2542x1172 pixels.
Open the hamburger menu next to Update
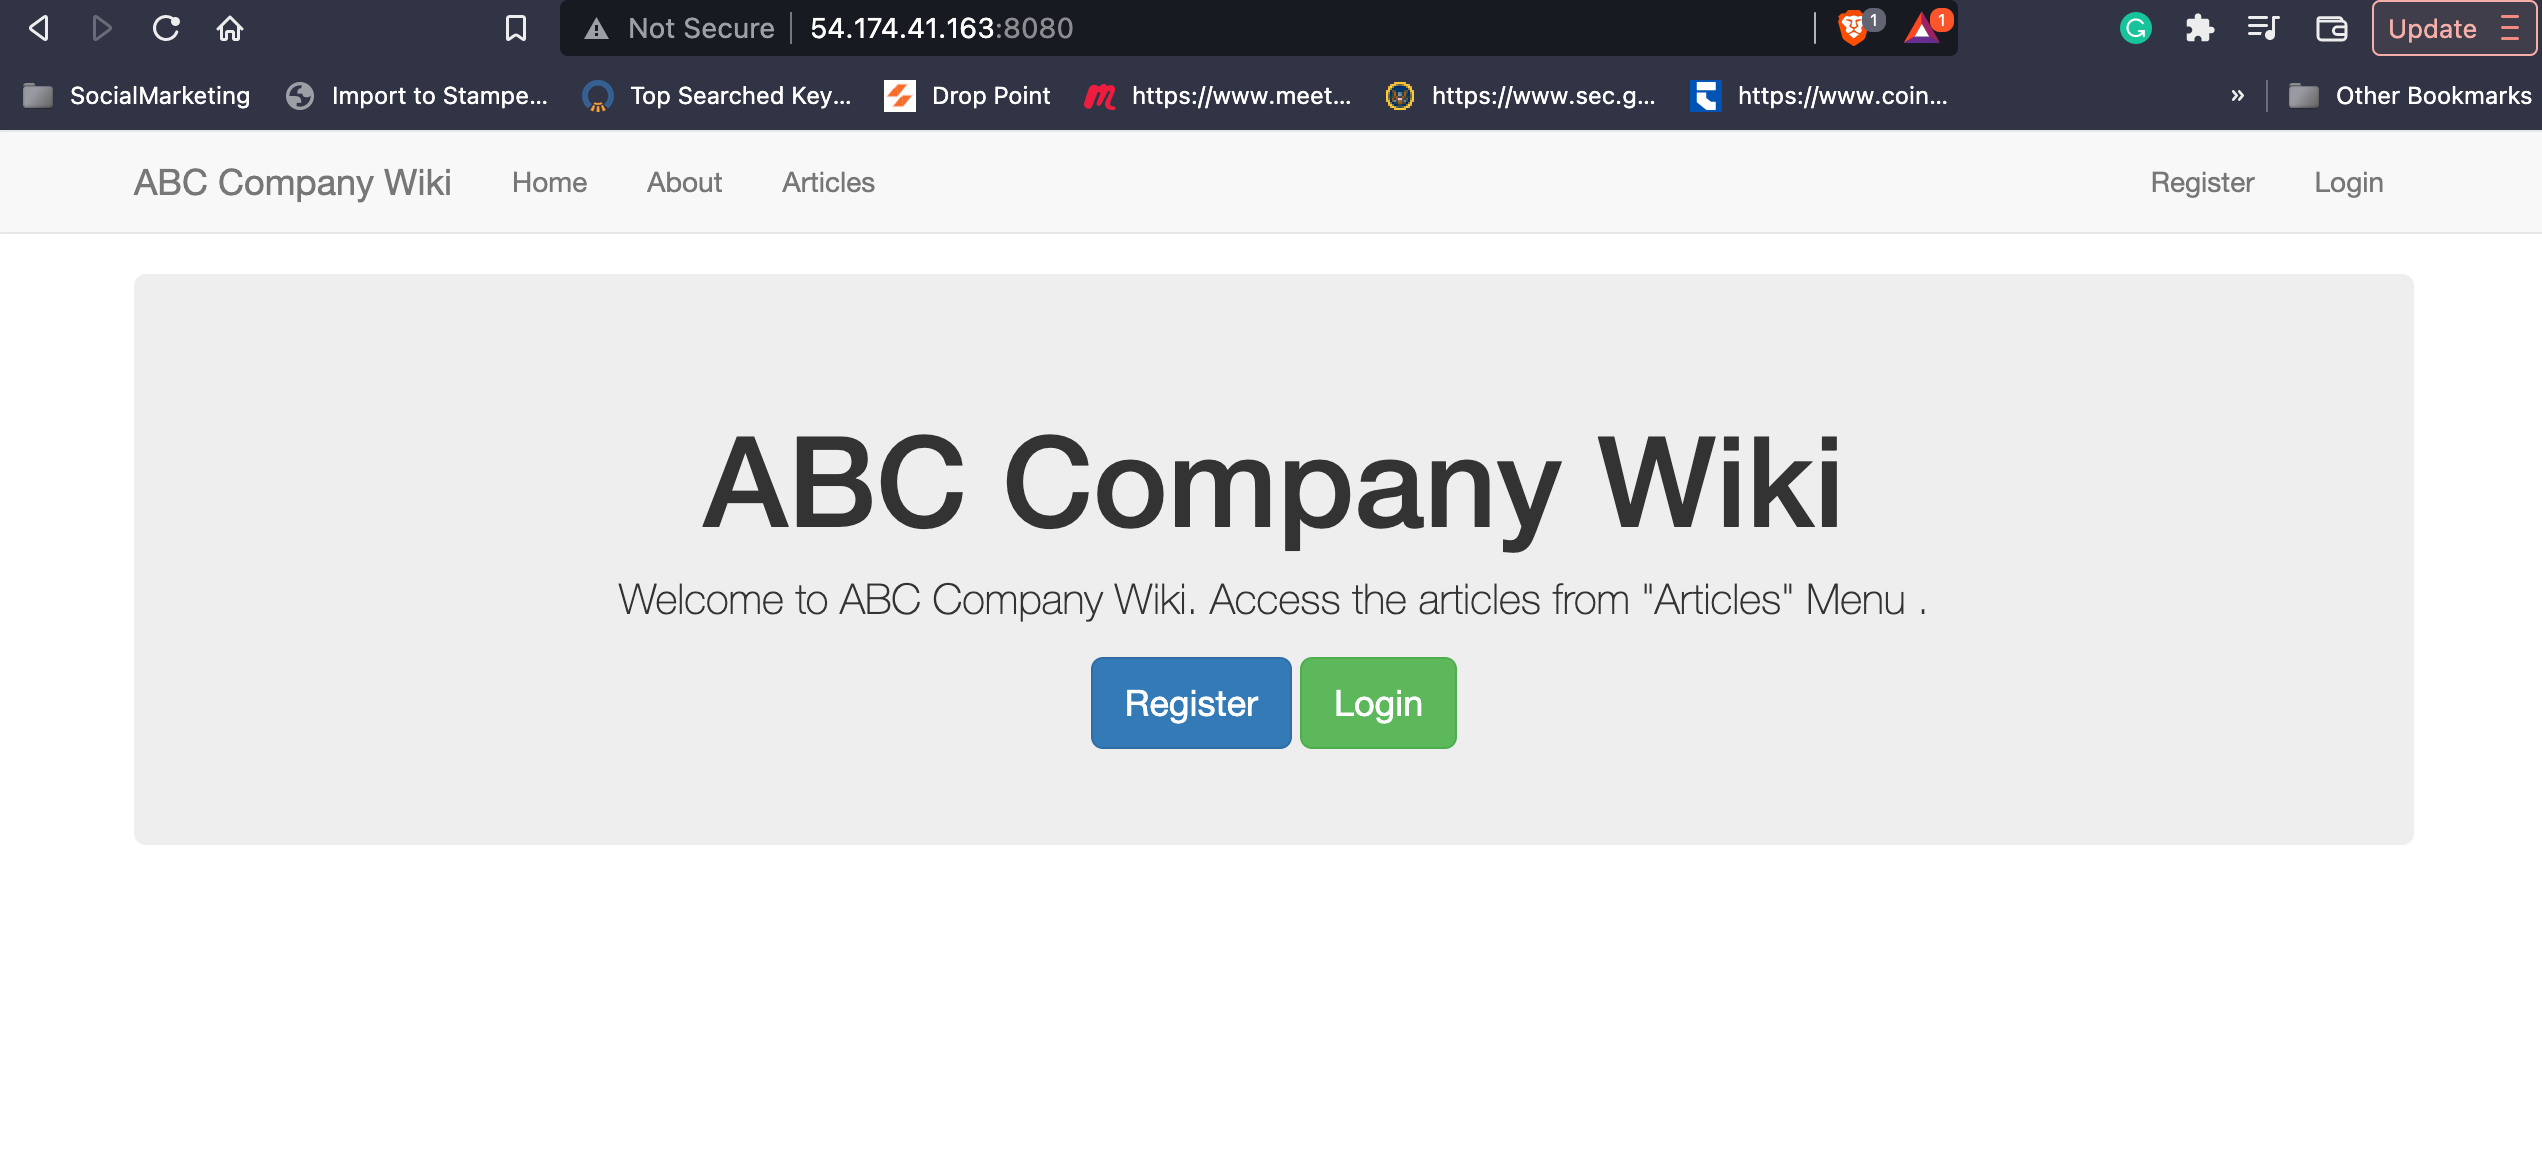(x=2510, y=28)
